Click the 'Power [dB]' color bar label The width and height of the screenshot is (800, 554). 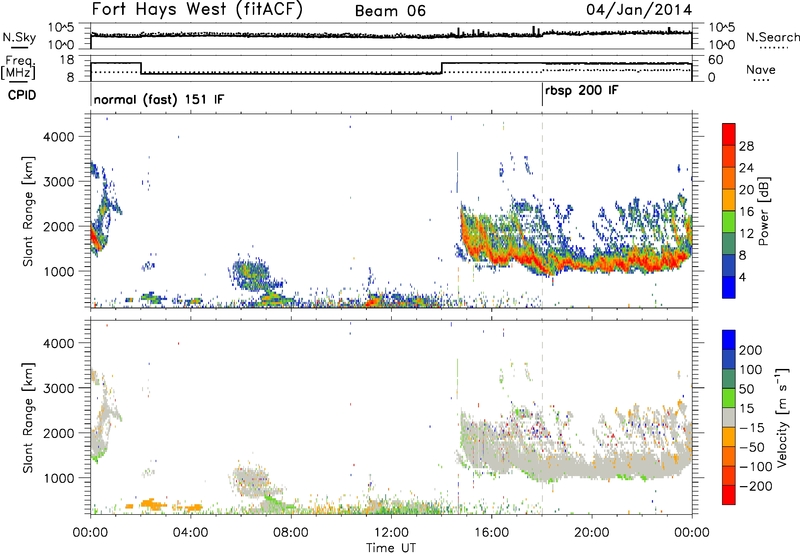[x=763, y=211]
